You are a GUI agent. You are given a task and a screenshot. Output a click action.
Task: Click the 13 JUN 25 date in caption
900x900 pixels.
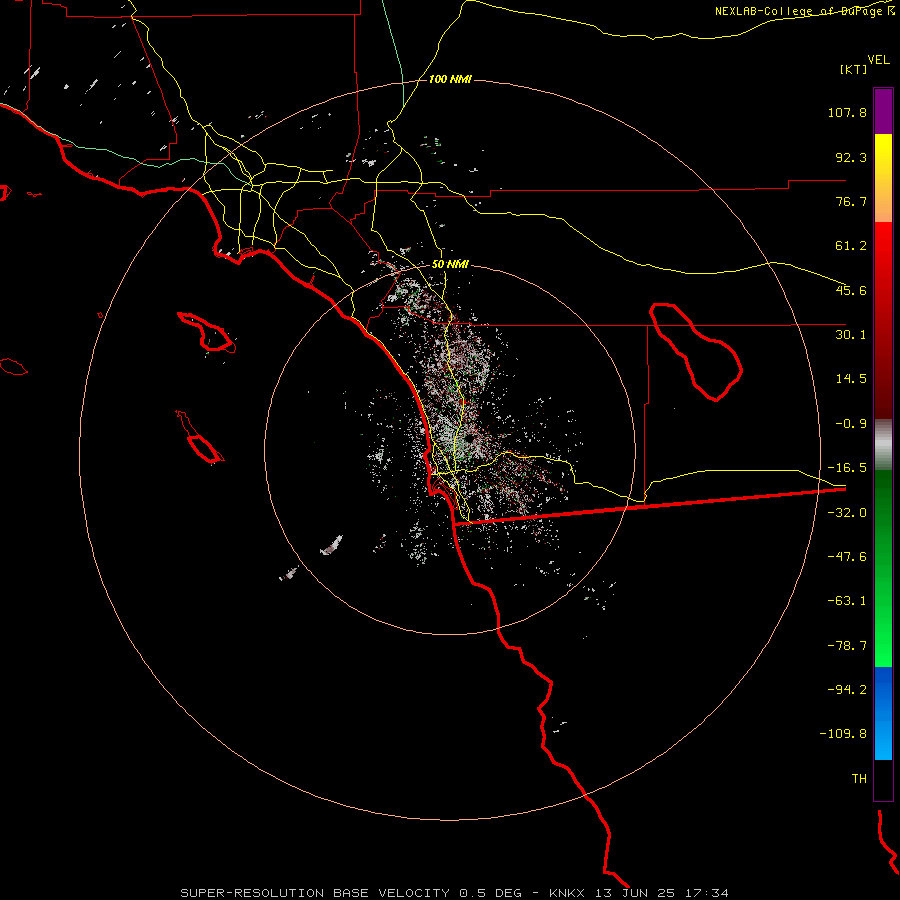637,893
